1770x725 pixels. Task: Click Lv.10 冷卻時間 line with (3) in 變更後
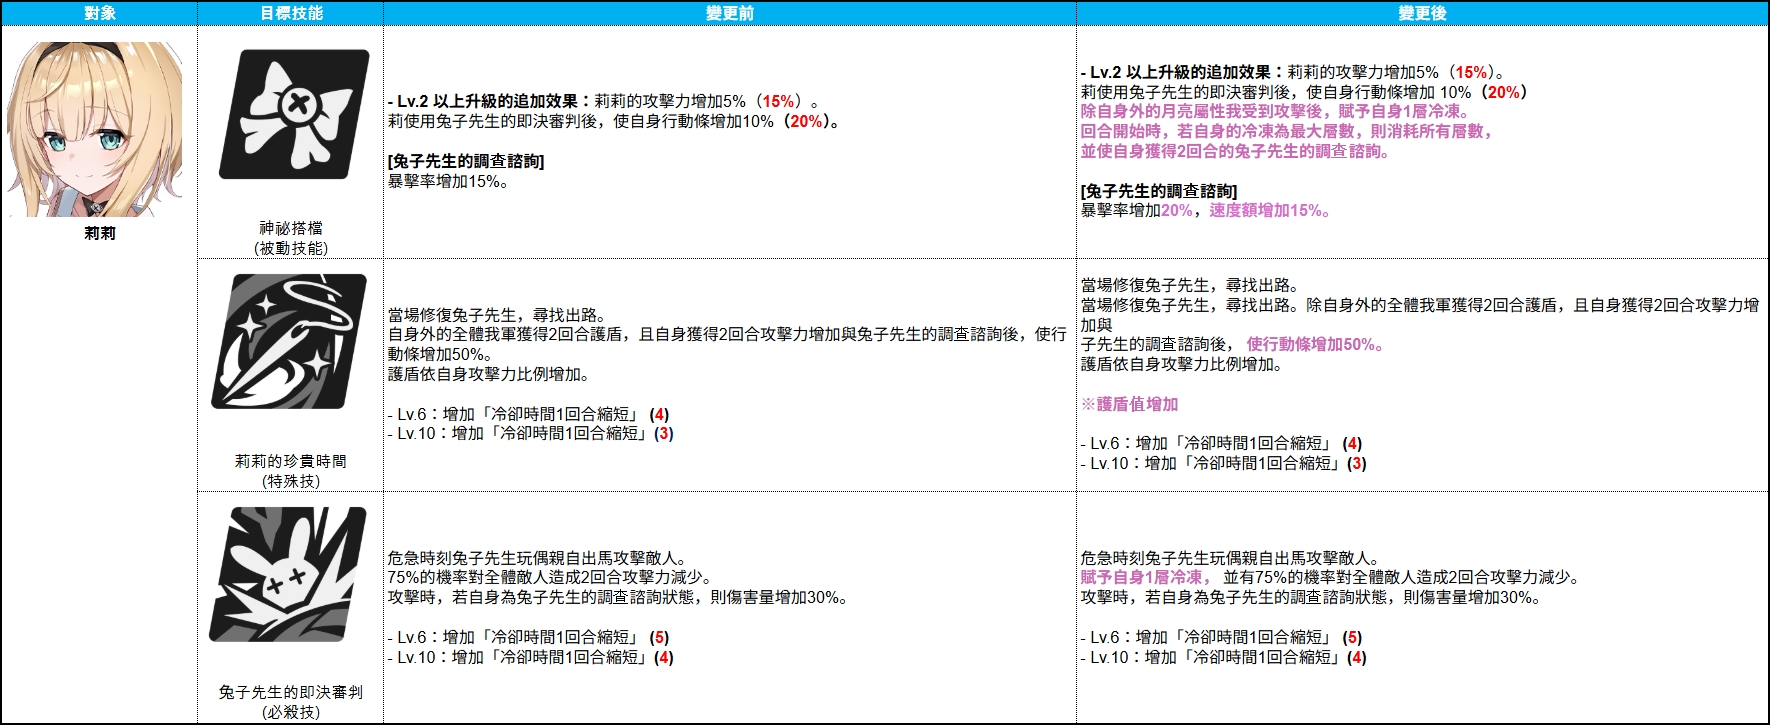pos(1223,463)
